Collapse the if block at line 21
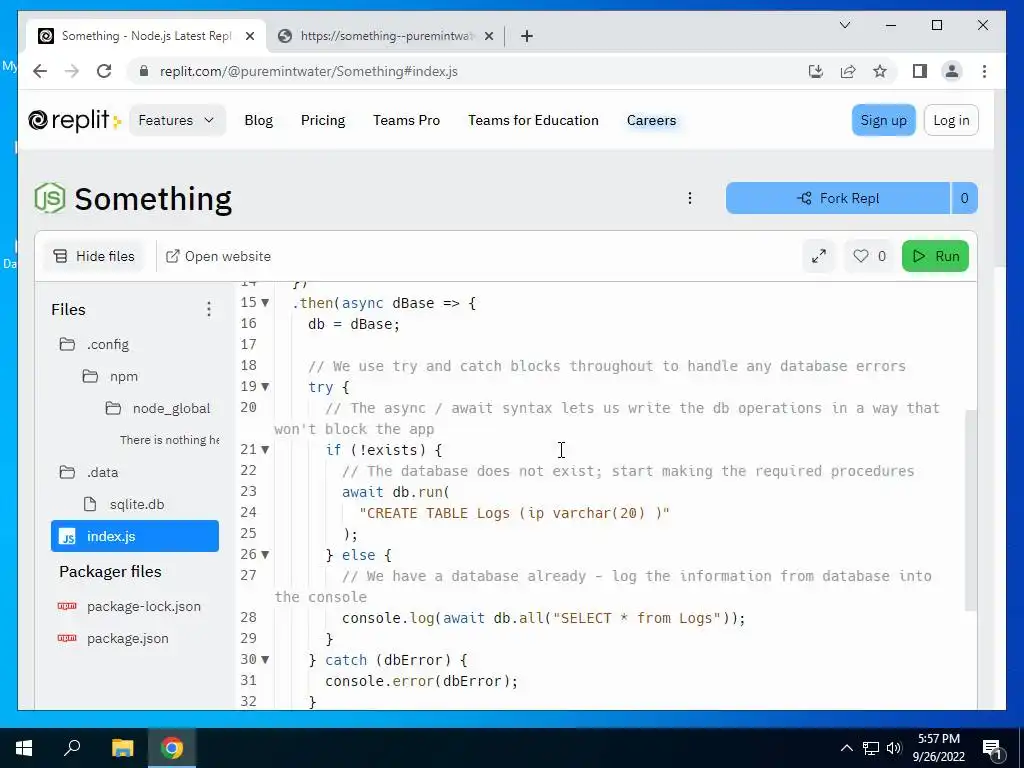The width and height of the screenshot is (1024, 768). 265,449
